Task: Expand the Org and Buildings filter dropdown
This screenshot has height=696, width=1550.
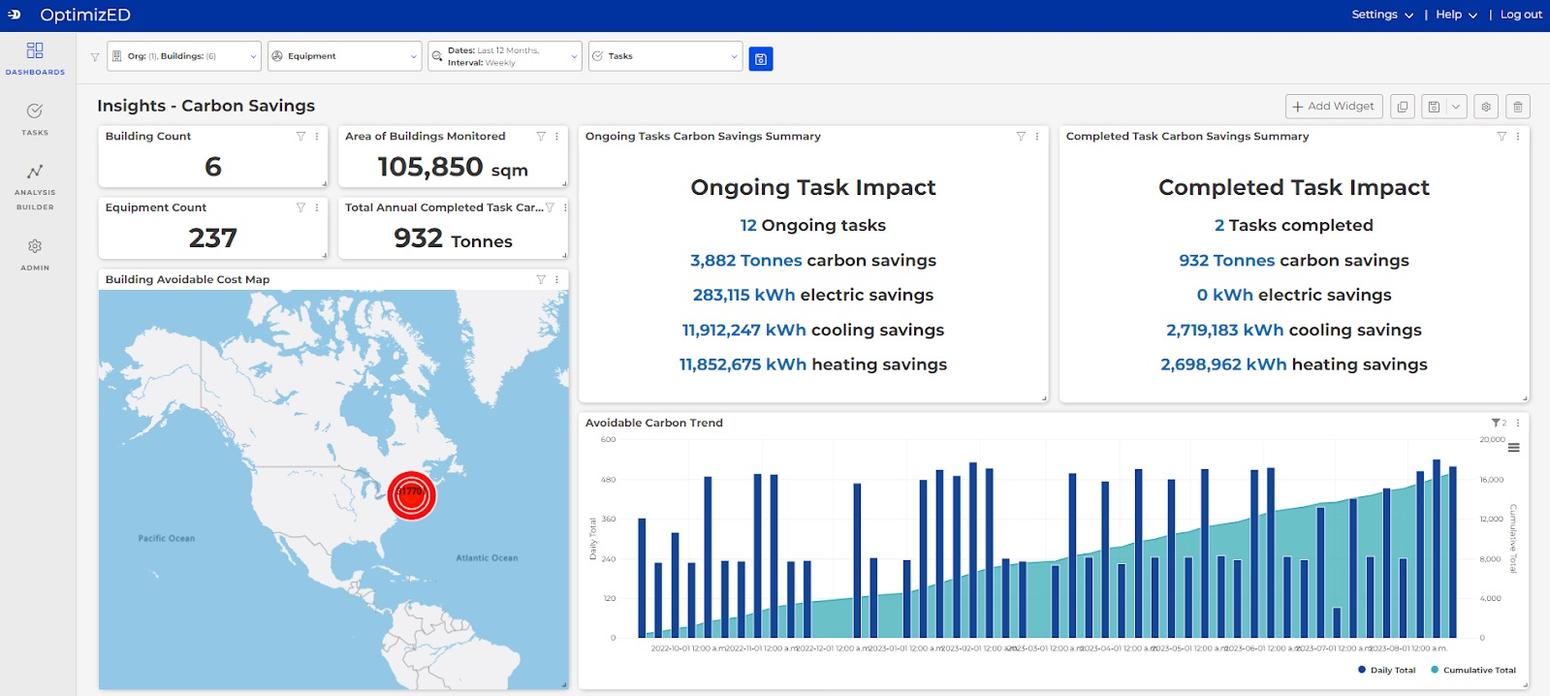Action: tap(184, 57)
